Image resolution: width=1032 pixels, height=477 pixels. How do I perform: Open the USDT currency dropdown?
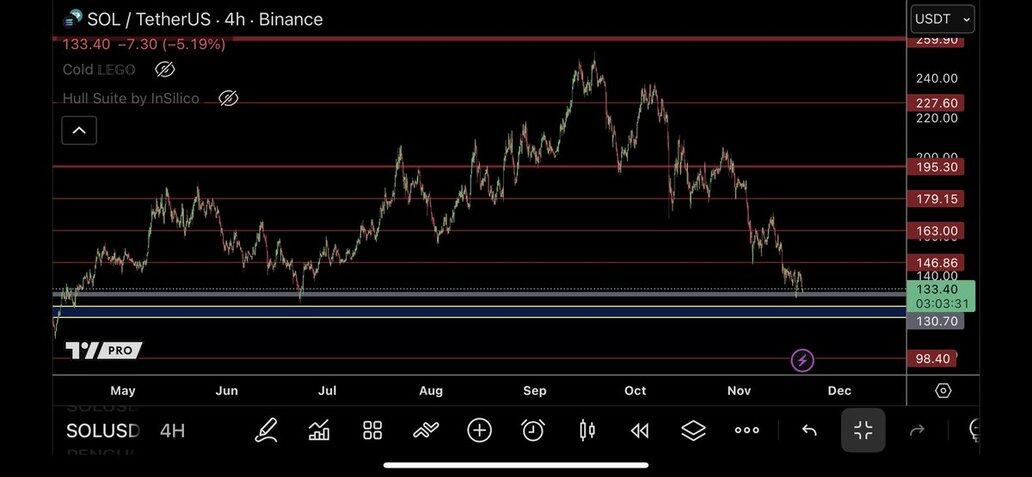point(942,19)
